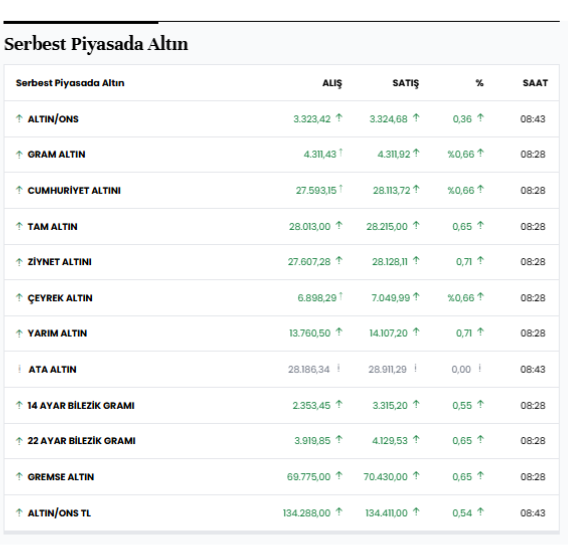Viewport: 568px width, 545px height.
Task: Click the arrow next to 70.430,00 selling price
Action: pos(416,475)
